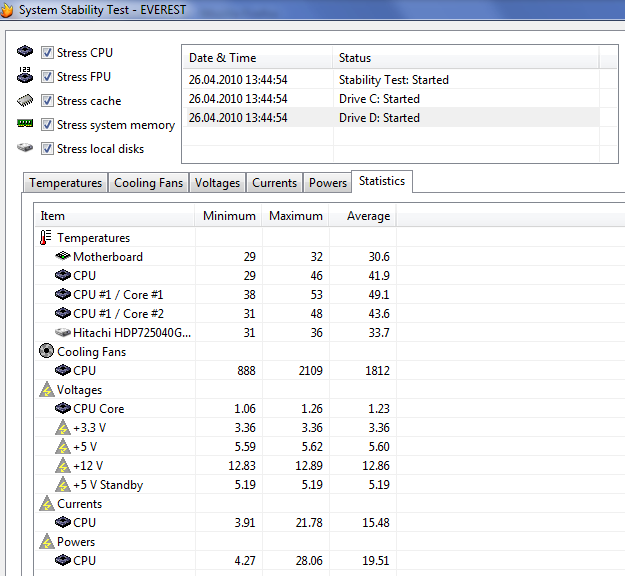
Task: Click CPU fan maximum value 2109
Action: point(311,371)
